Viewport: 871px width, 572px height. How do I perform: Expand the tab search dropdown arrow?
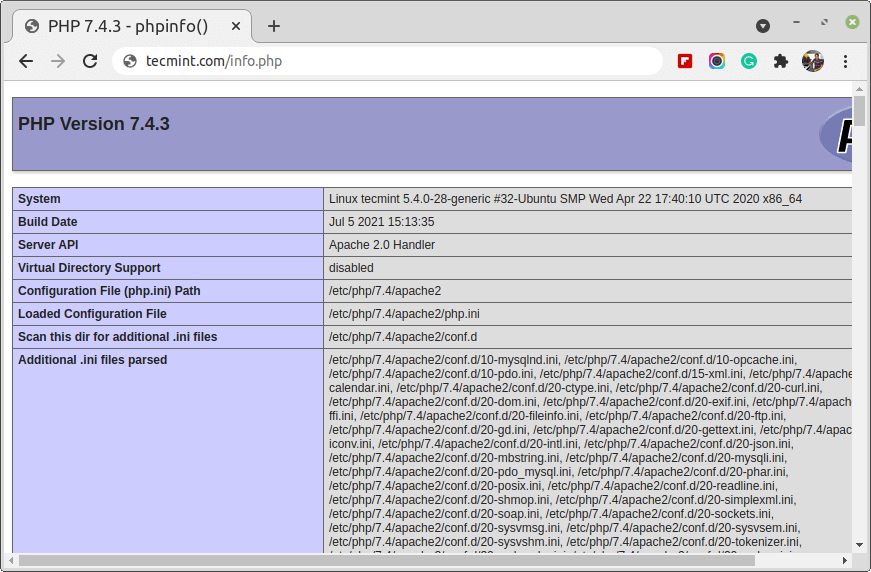[x=763, y=25]
